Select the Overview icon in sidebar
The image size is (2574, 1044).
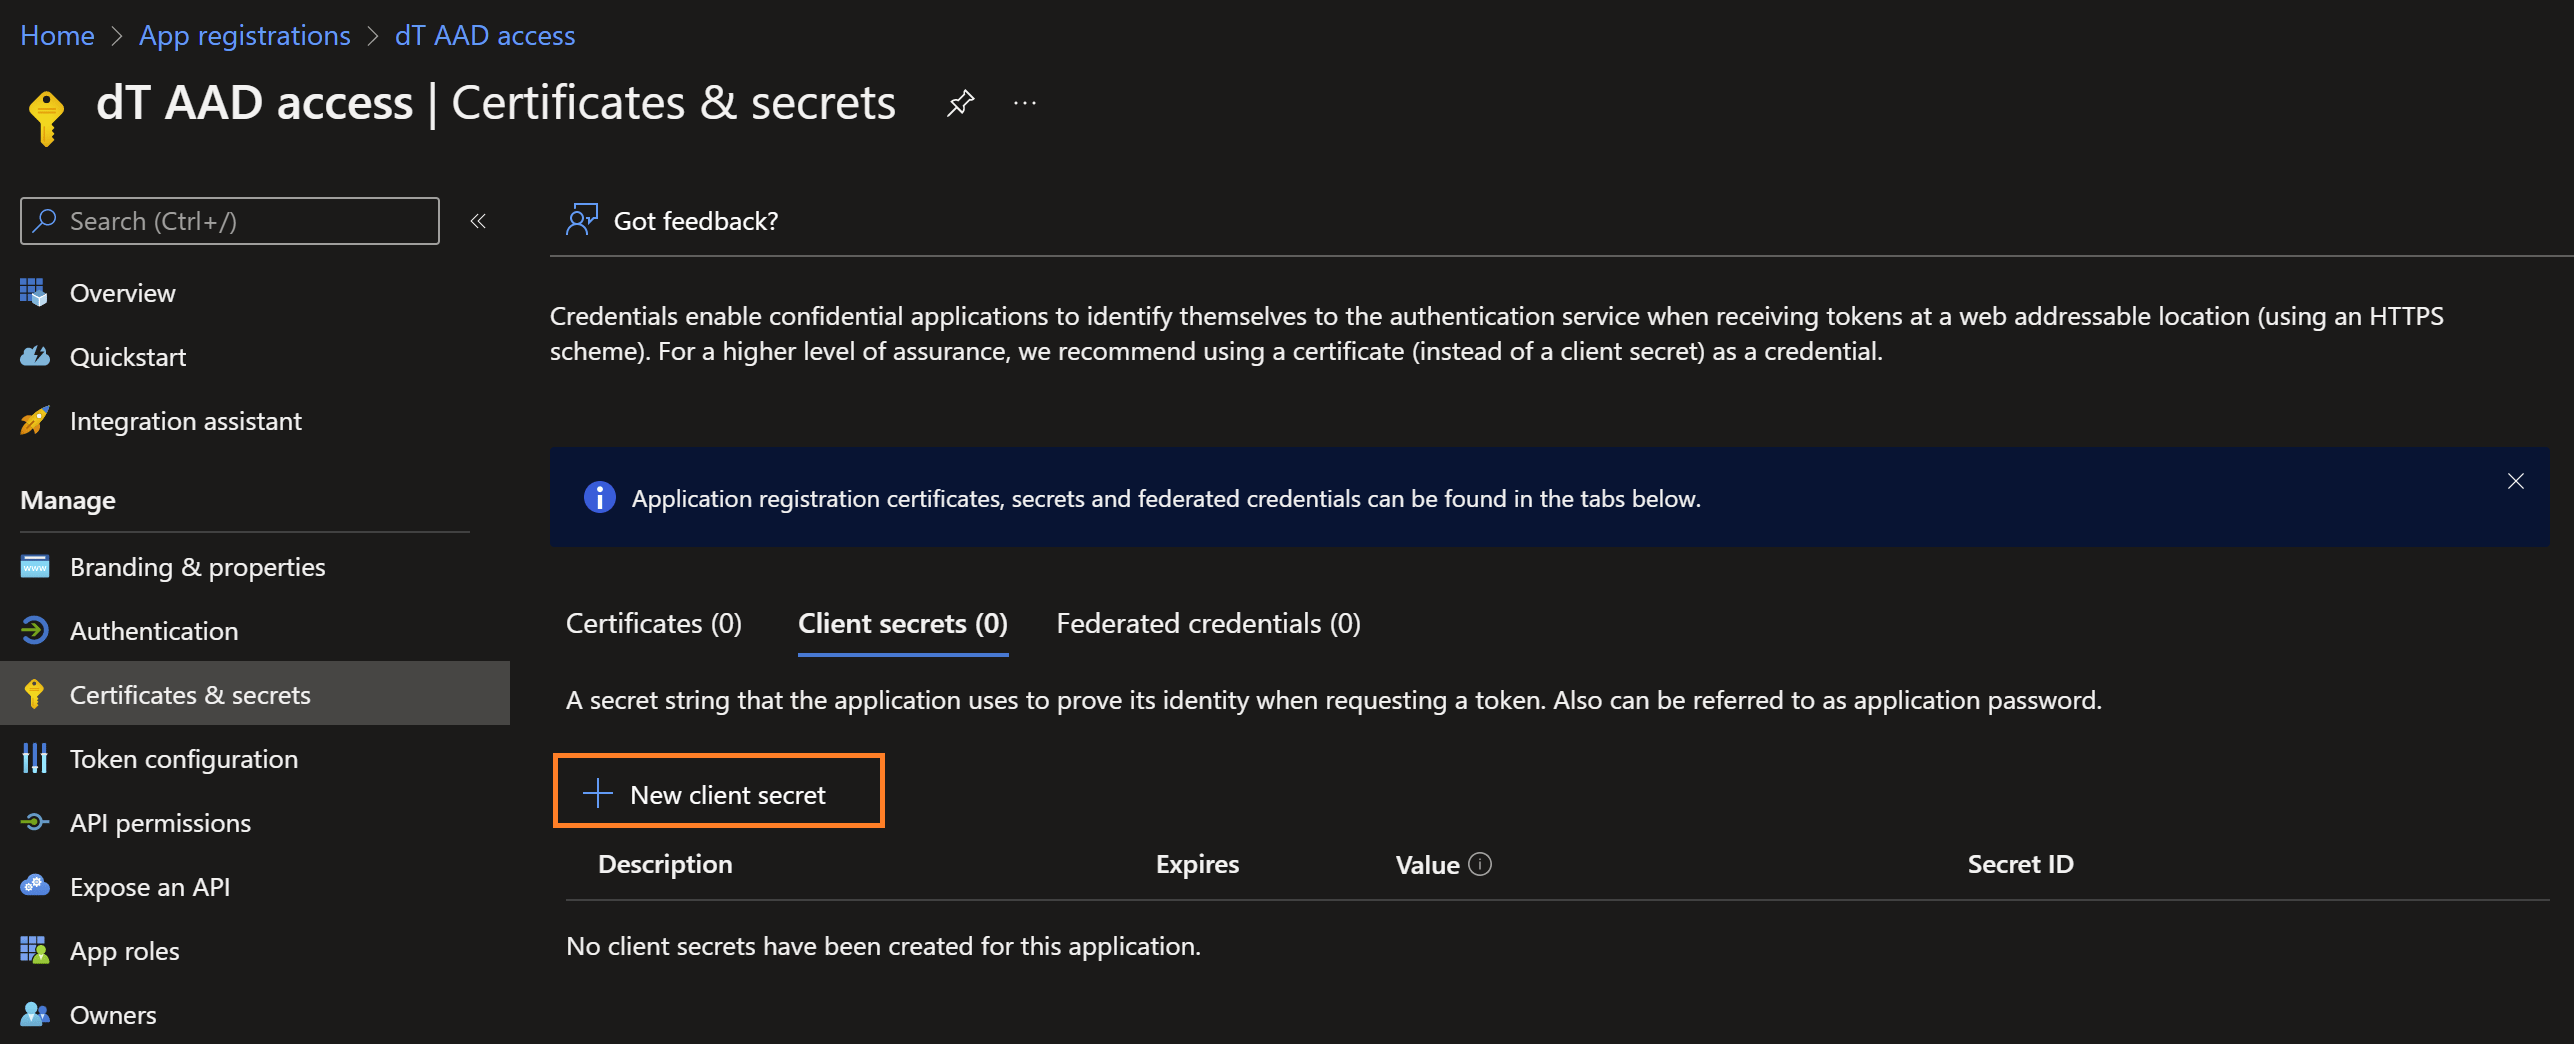34,292
